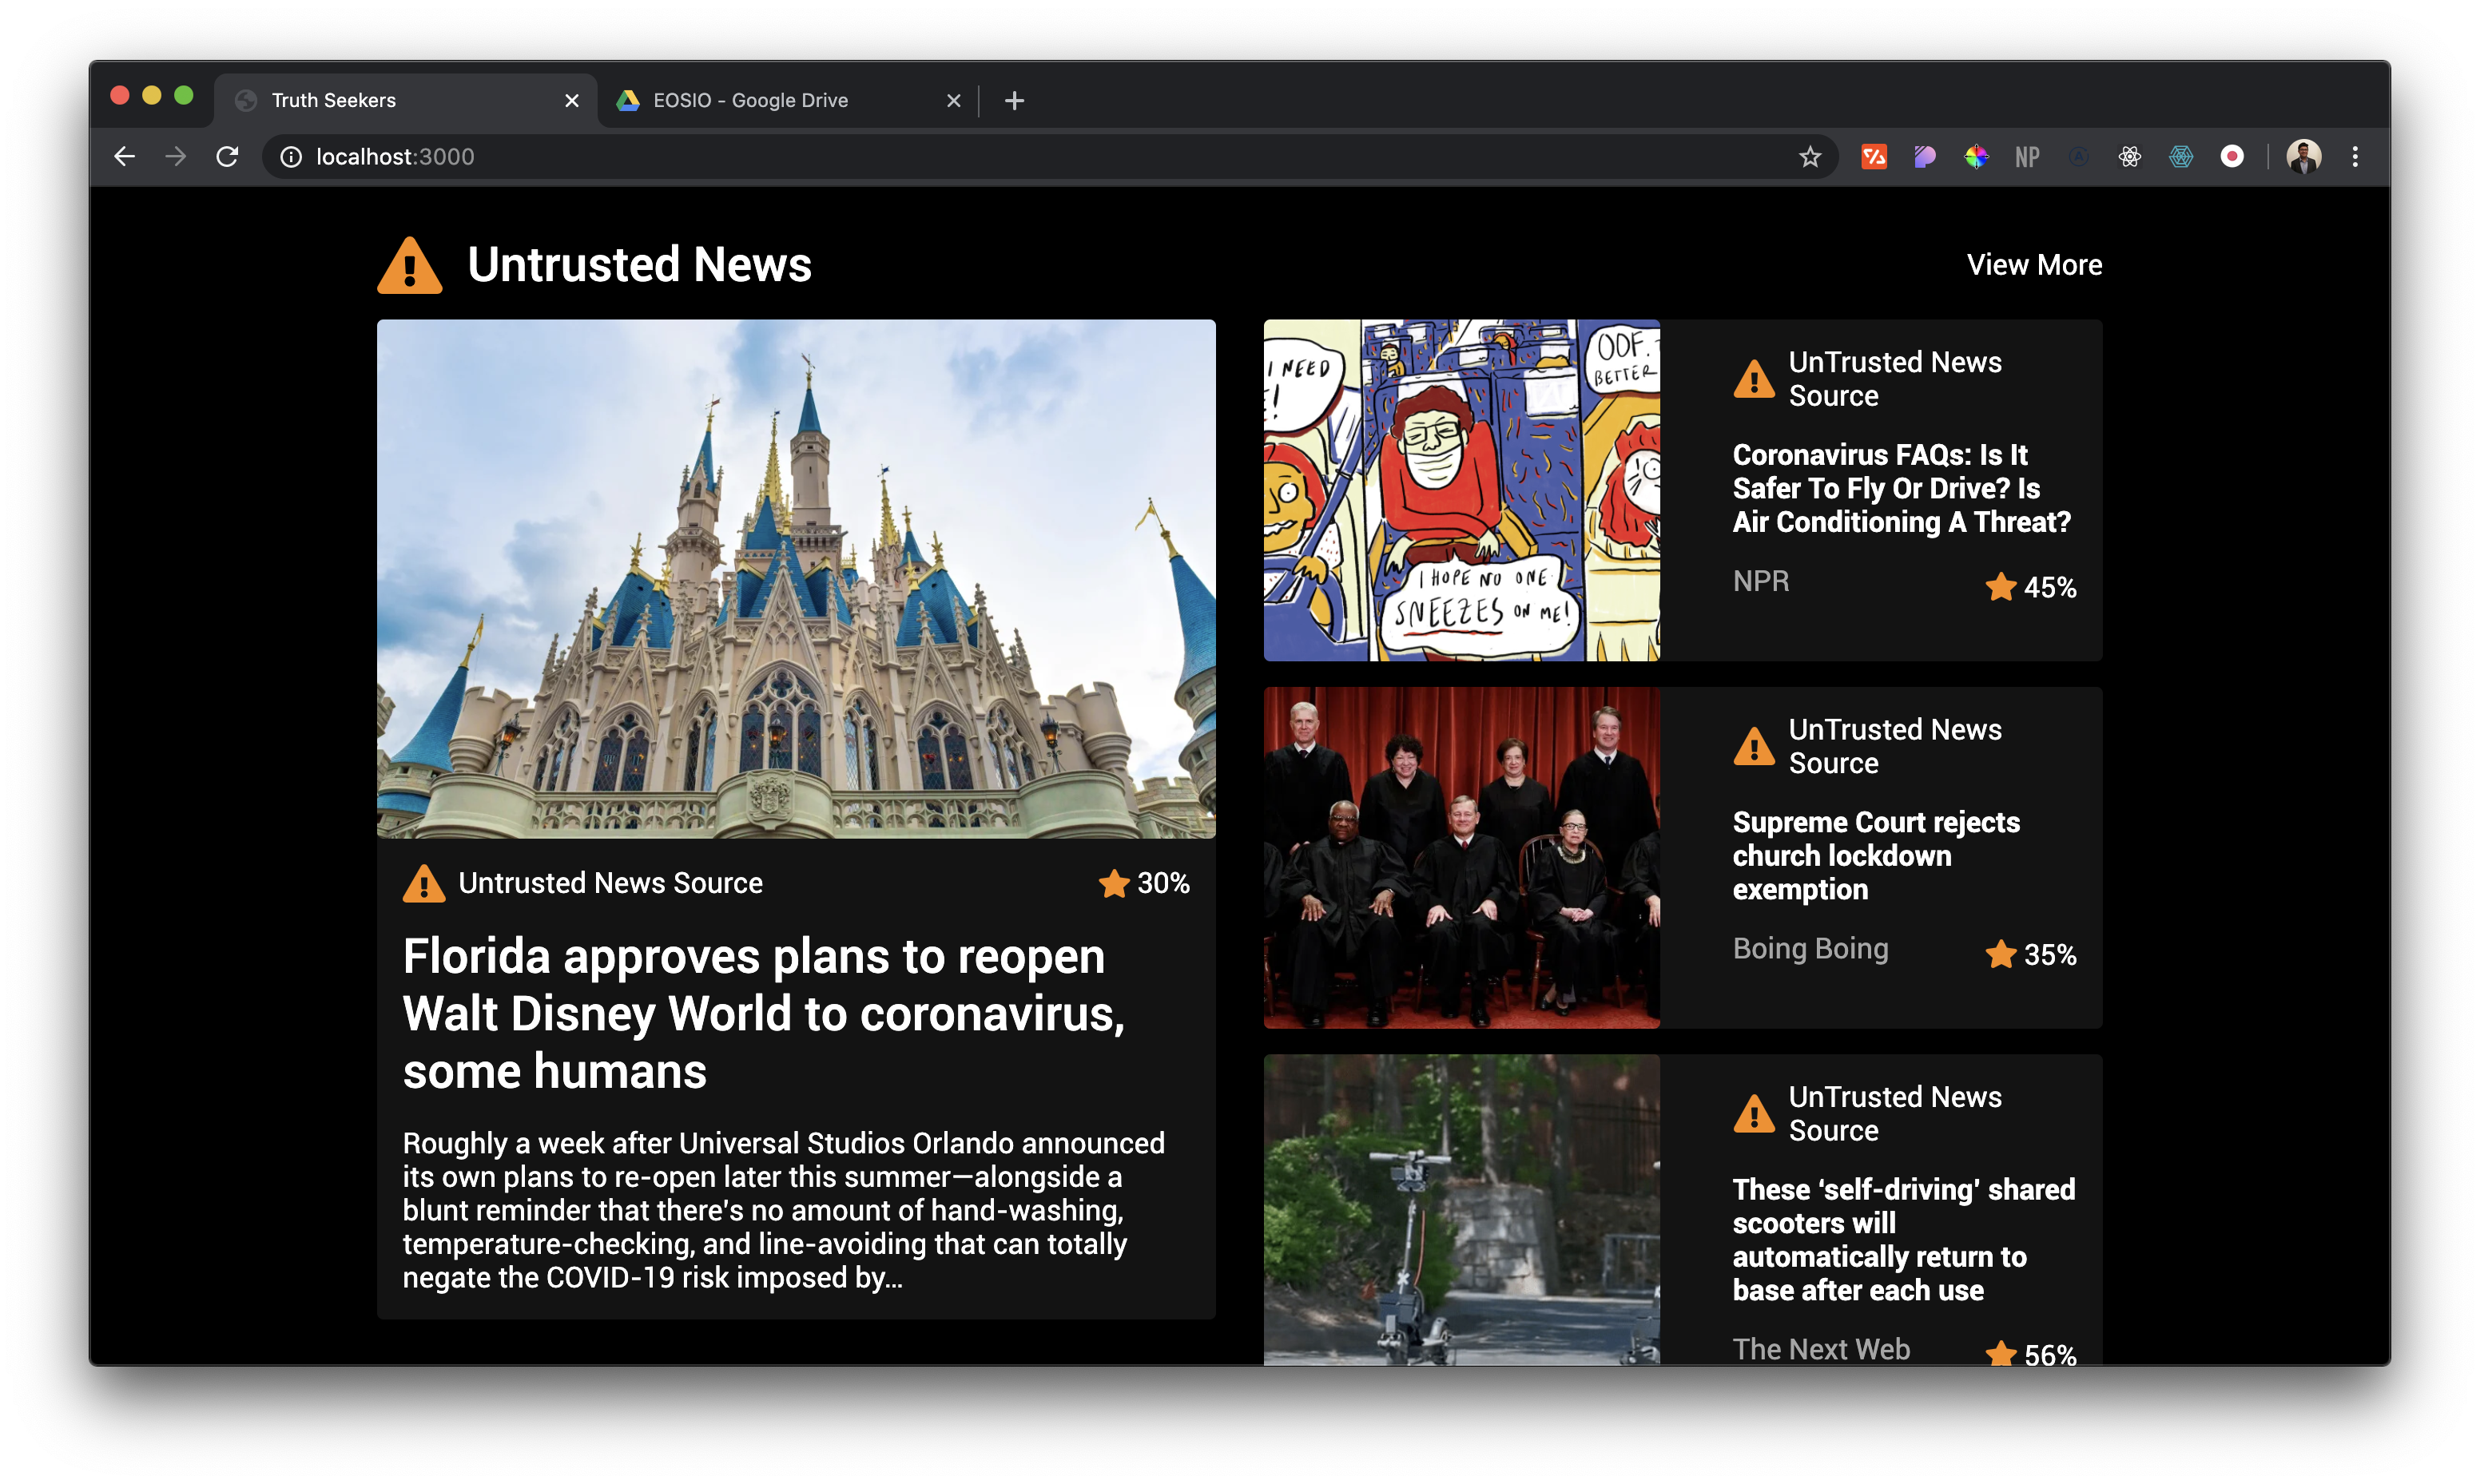2480x1484 pixels.
Task: Open Florida Walt Disney World headline
Action: (763, 1013)
